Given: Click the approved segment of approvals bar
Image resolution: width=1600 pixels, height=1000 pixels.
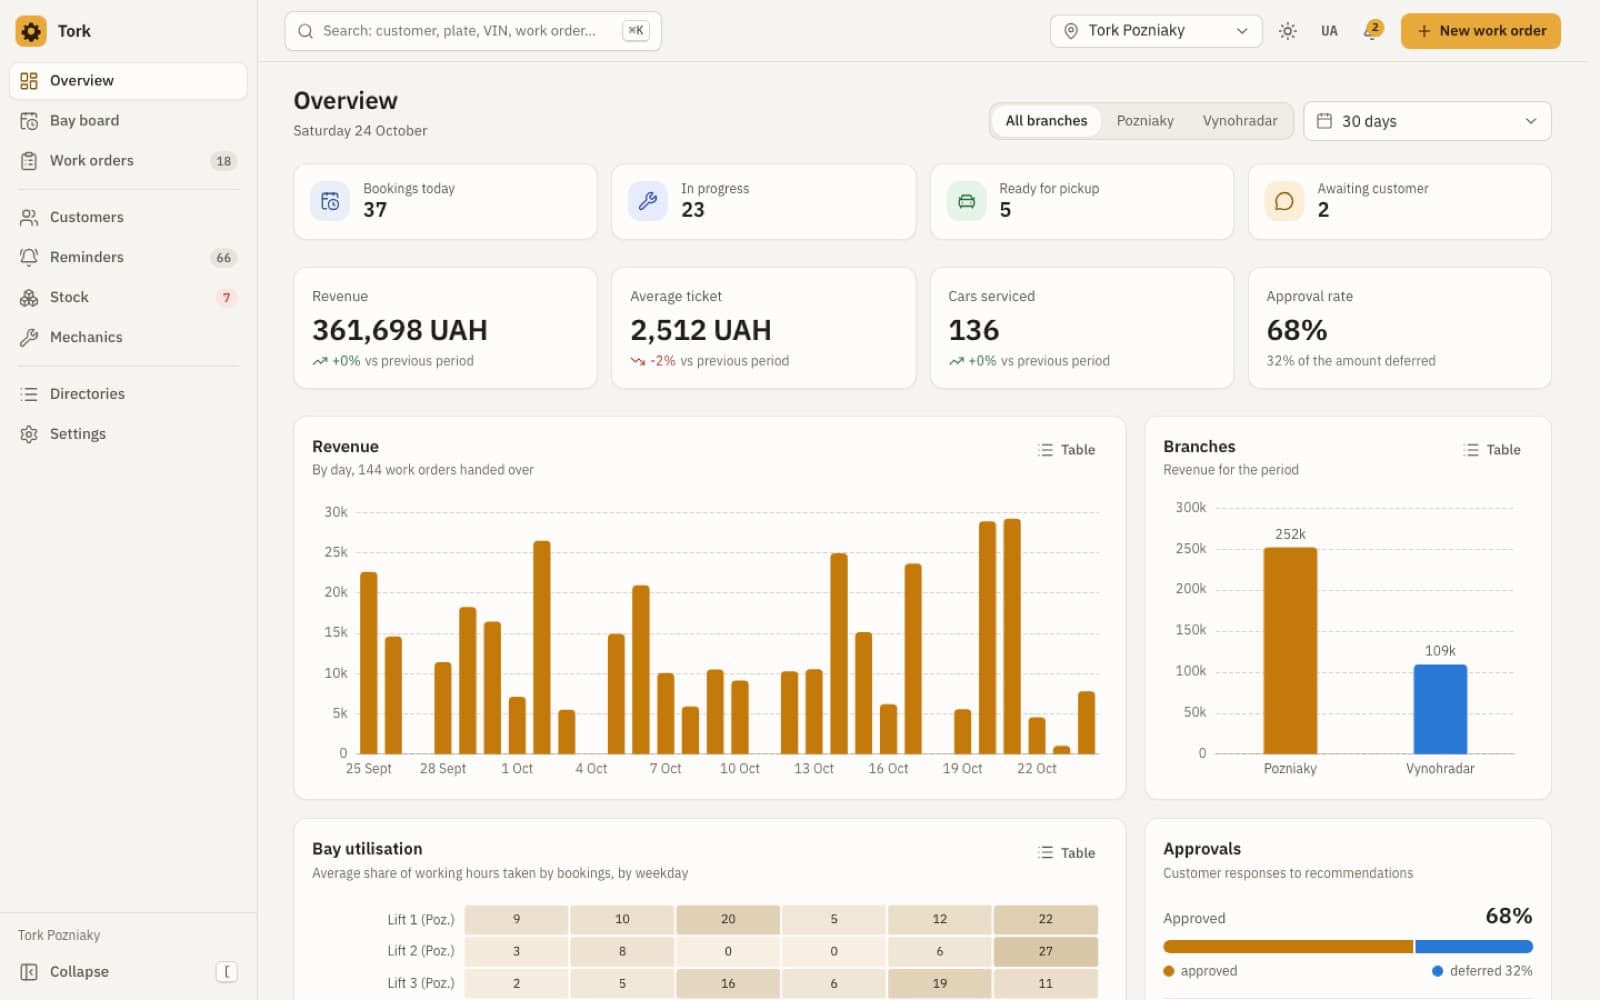Looking at the screenshot, I should [x=1288, y=946].
